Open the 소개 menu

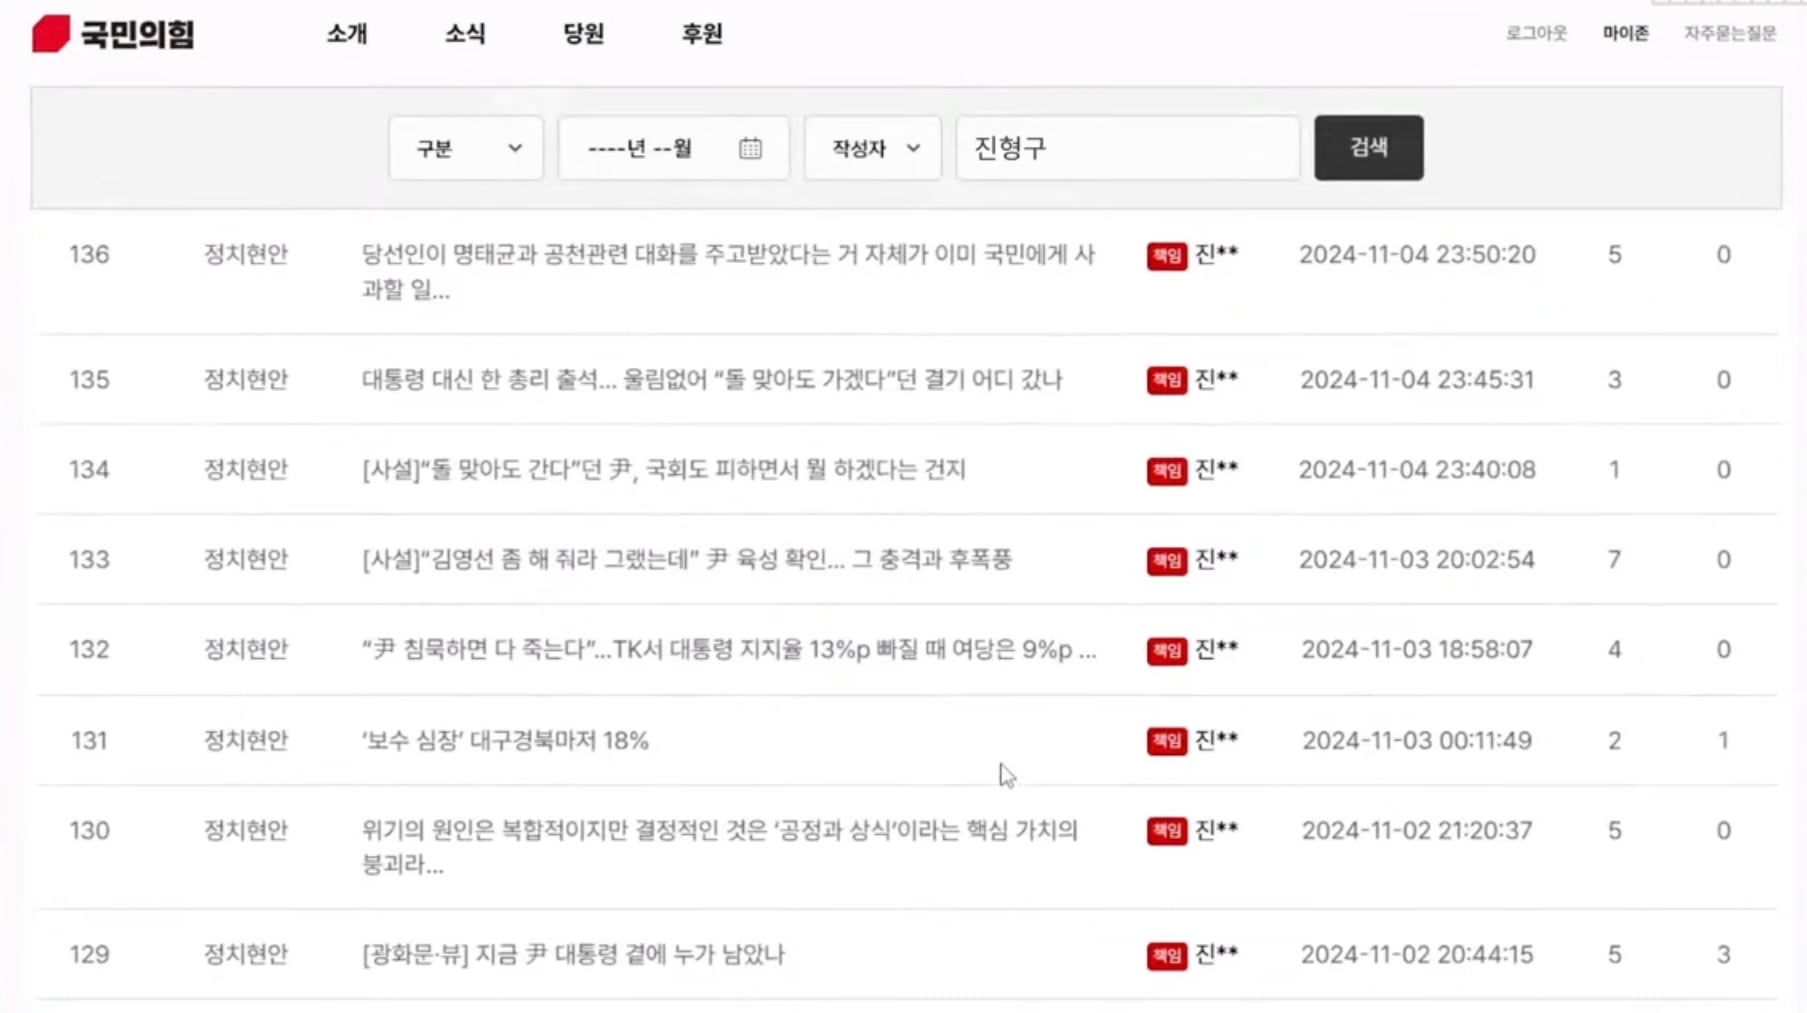point(347,34)
